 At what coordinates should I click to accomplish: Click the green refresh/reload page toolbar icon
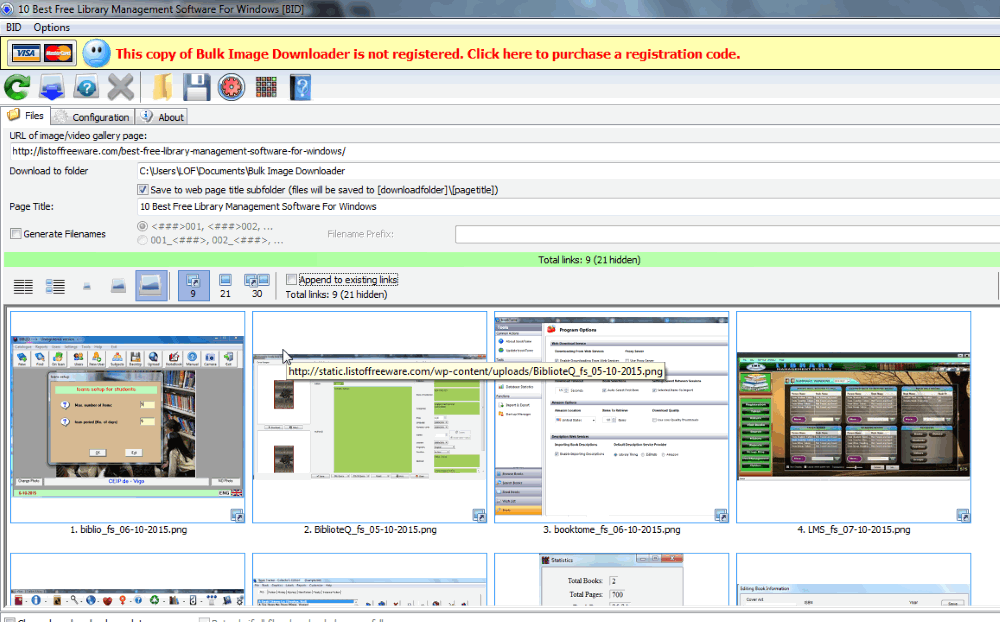click(x=17, y=87)
